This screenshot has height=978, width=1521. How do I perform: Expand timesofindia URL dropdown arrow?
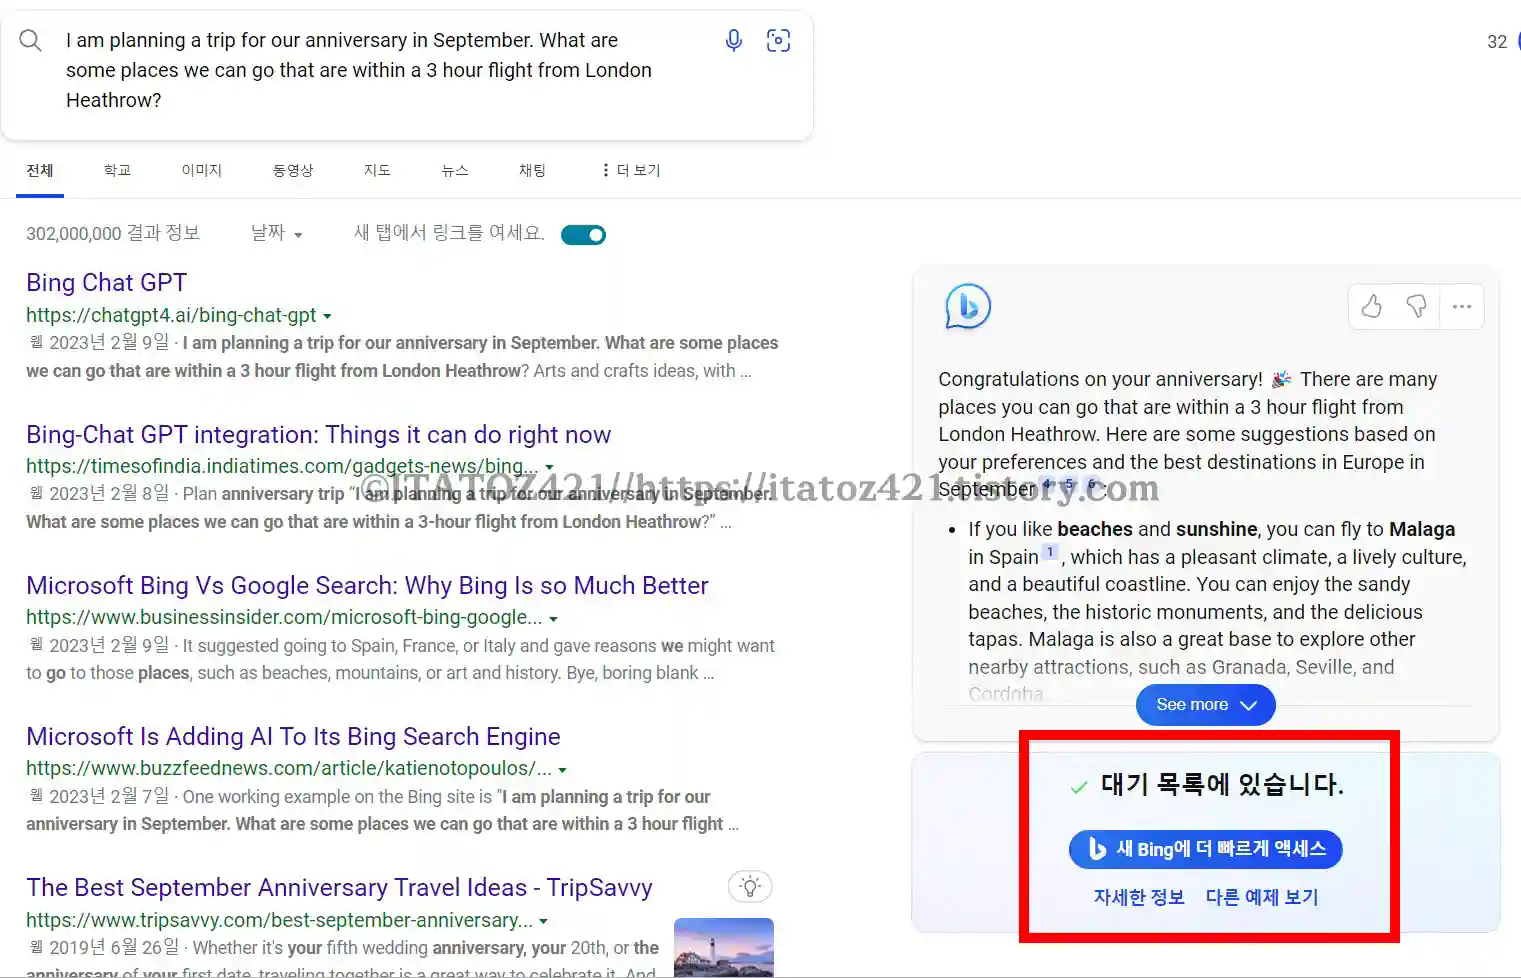click(x=549, y=467)
